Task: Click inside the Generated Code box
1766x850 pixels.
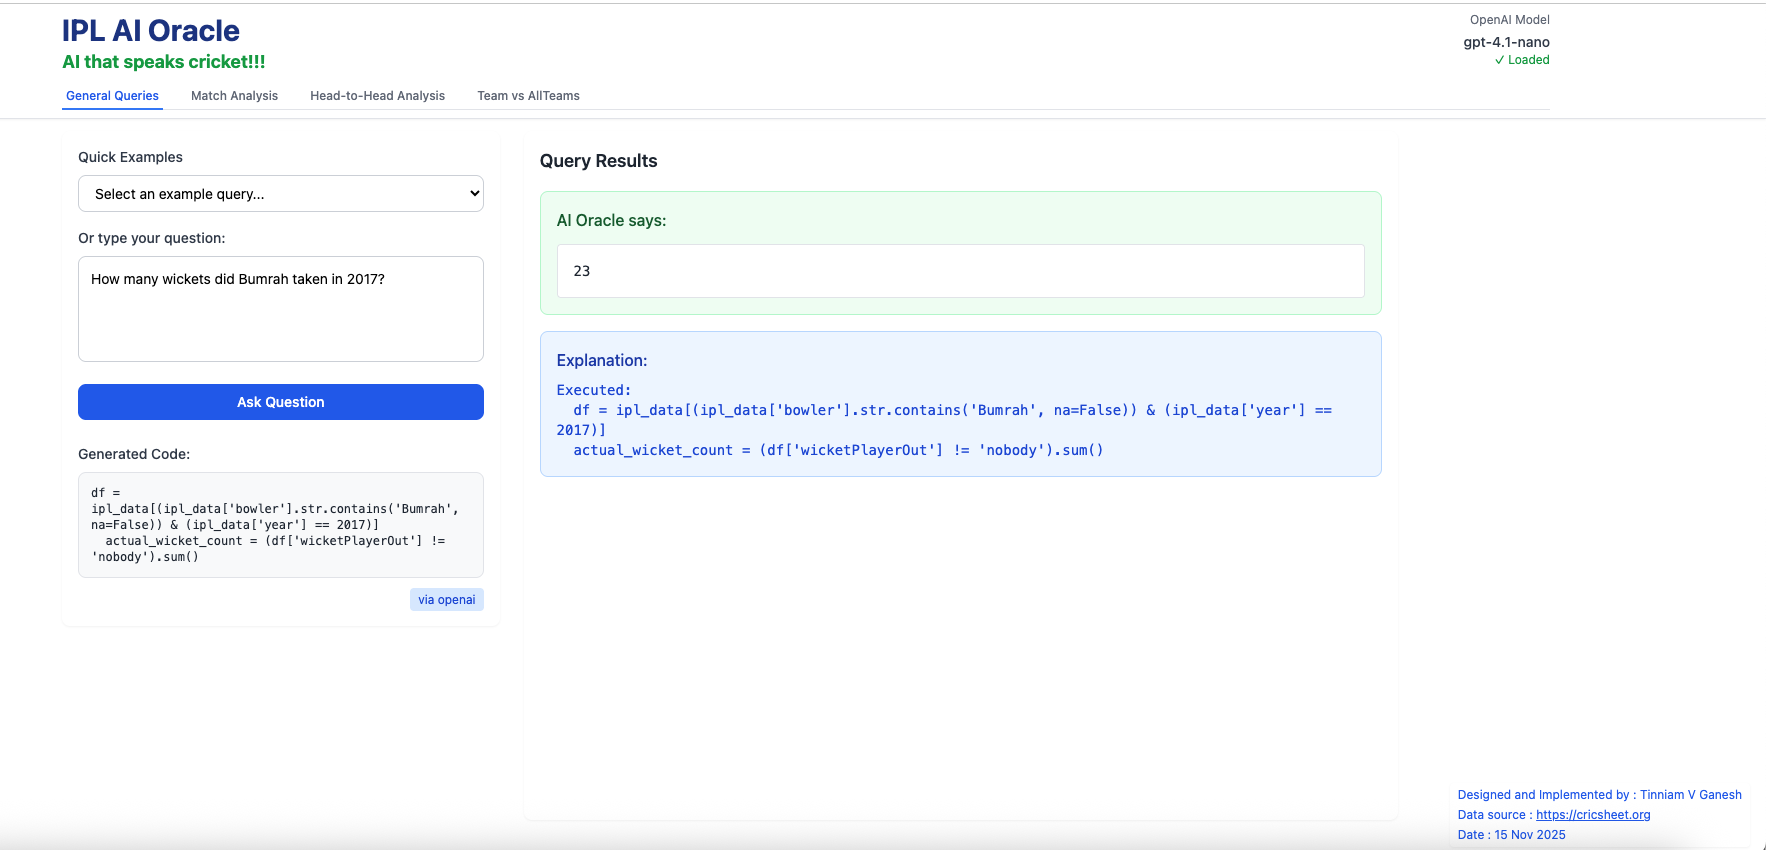Action: coord(281,525)
